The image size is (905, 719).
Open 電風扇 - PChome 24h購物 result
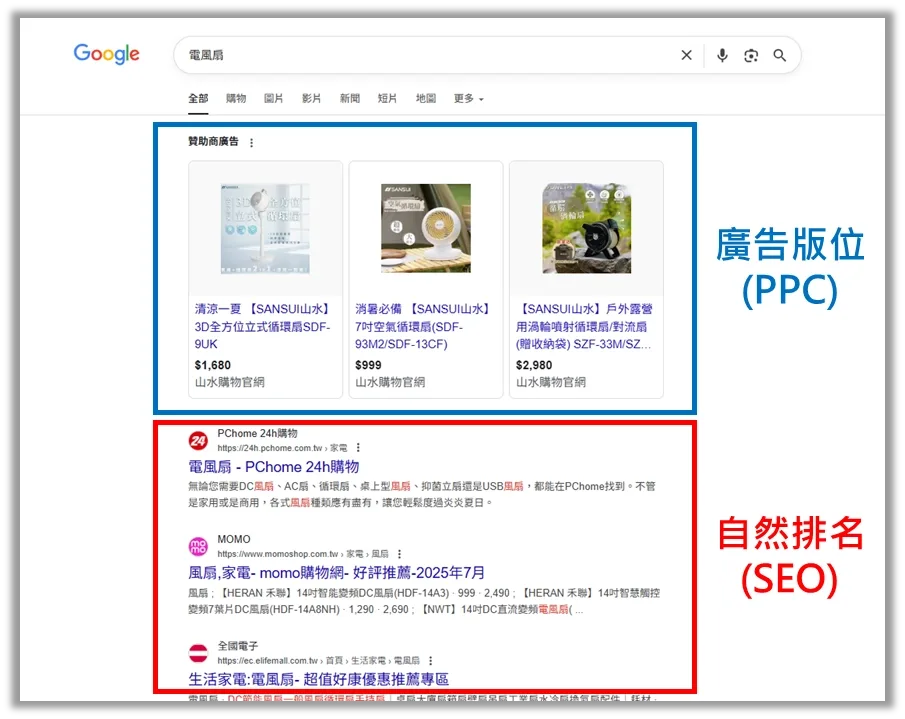pos(274,467)
